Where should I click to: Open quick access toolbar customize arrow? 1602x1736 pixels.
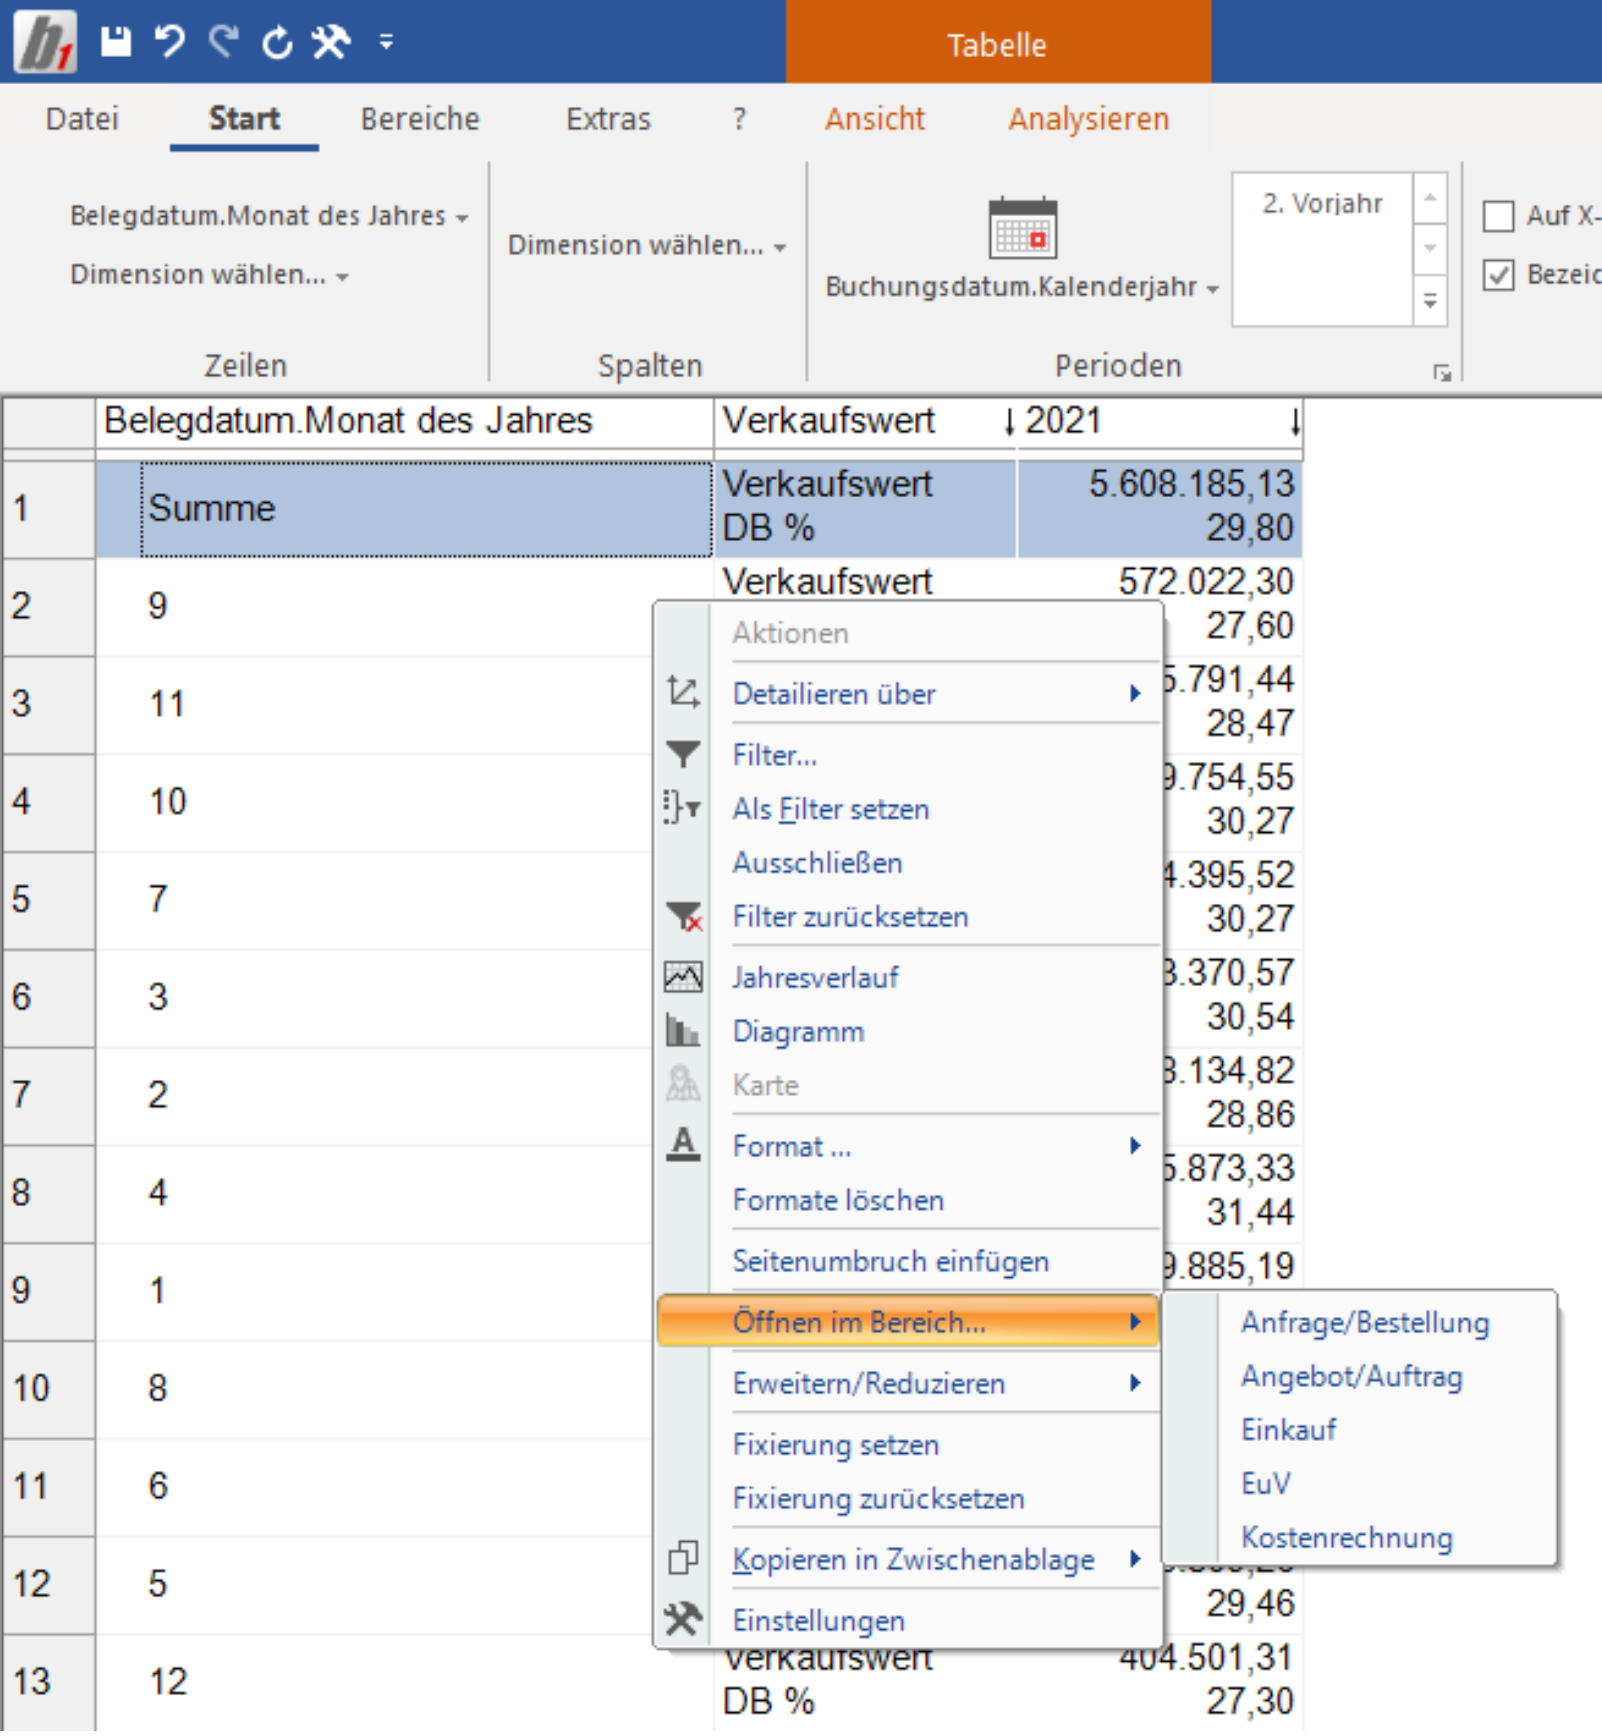(386, 41)
